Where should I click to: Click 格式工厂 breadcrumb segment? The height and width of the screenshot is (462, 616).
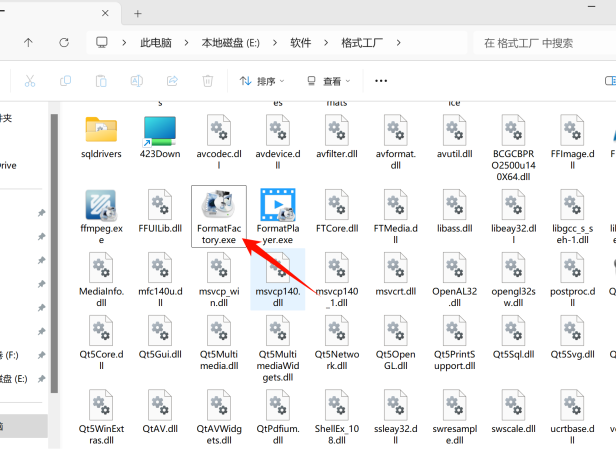362,43
